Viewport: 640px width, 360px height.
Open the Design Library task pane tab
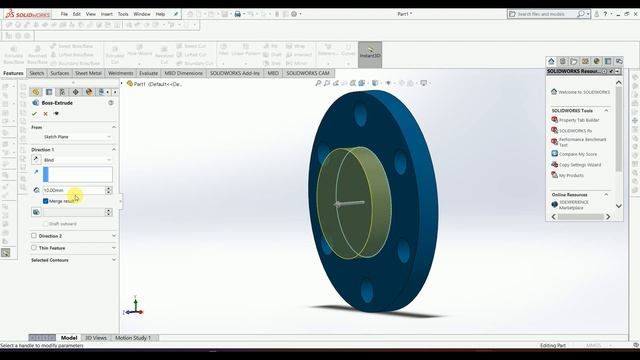point(563,61)
